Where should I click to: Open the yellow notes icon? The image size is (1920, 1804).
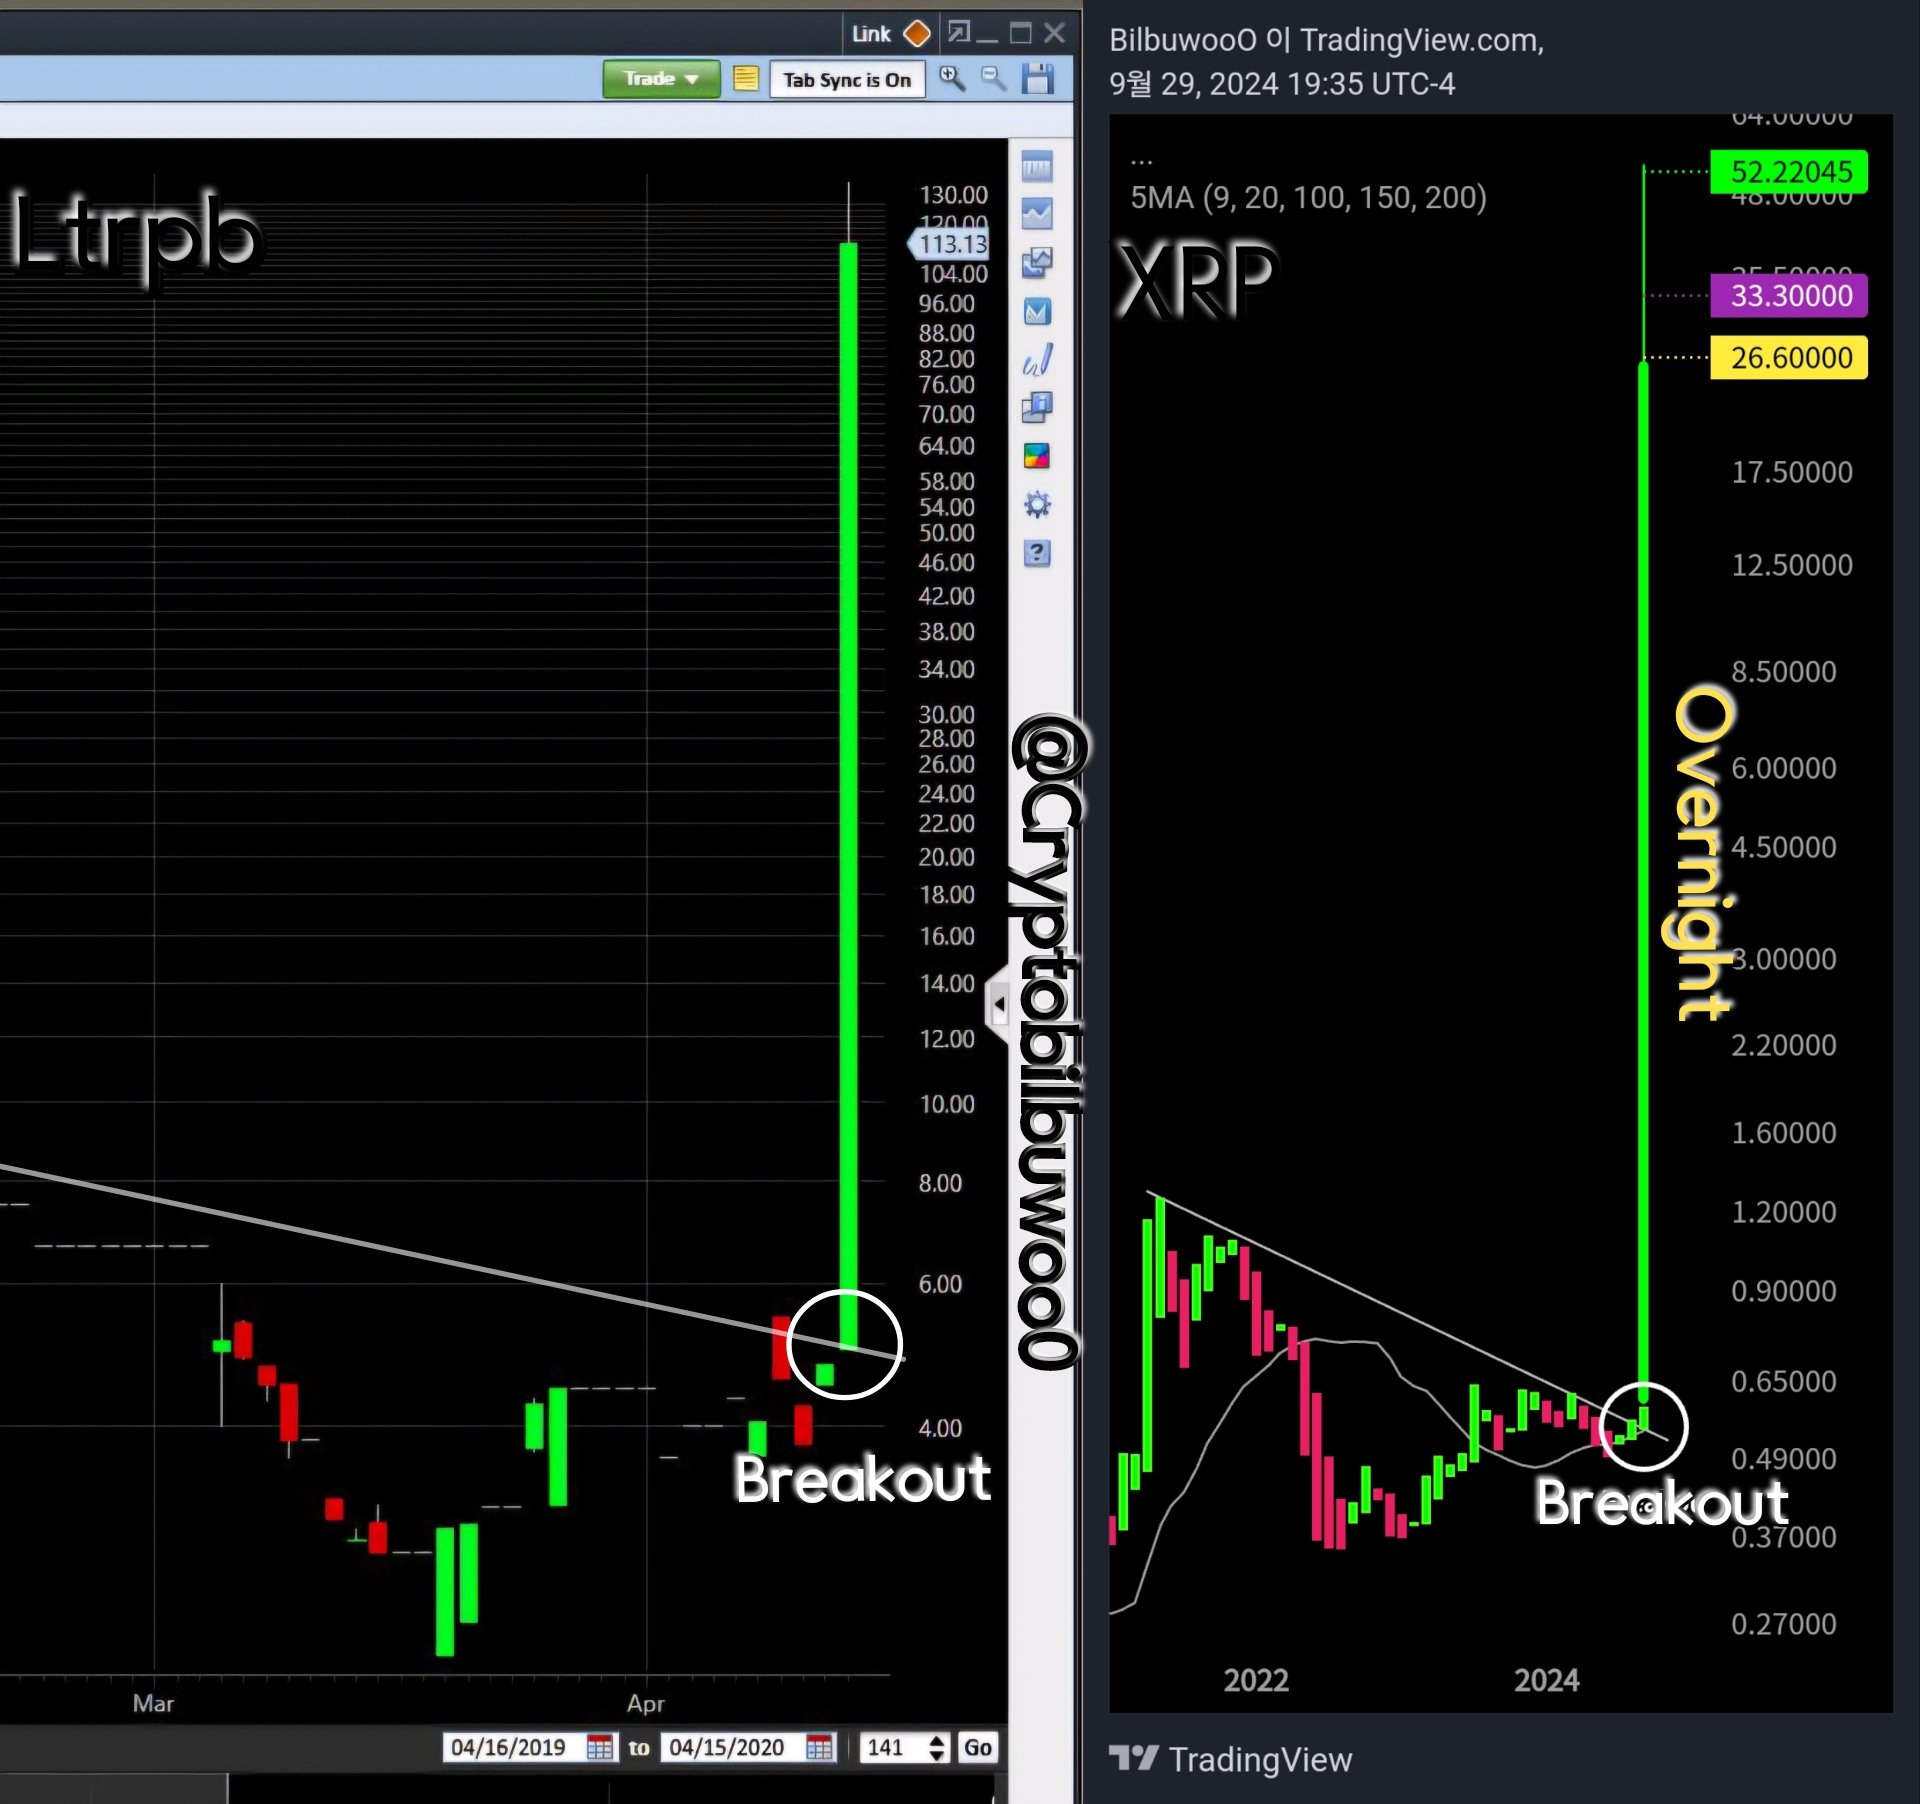tap(746, 79)
